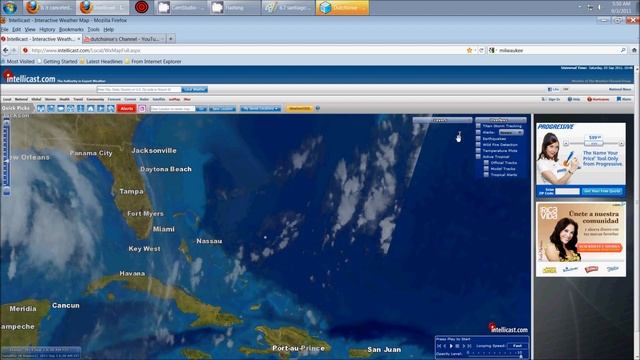The image size is (640, 360).
Task: Open the From Internet Explorer bookmark folder
Action: [153, 61]
